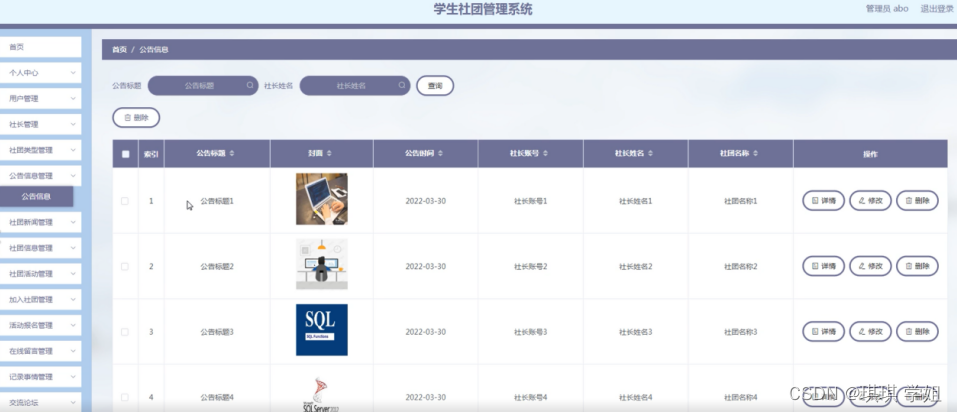Open the 交流论坛 sidebar menu
Screen dimensions: 957x412
click(x=40, y=402)
